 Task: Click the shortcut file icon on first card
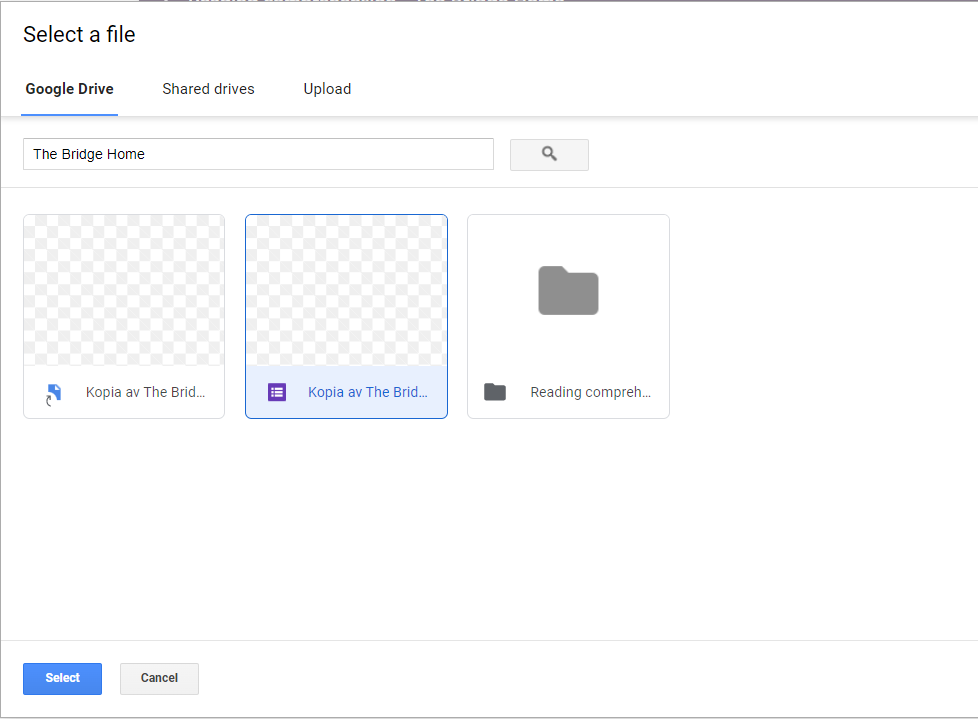[x=54, y=393]
